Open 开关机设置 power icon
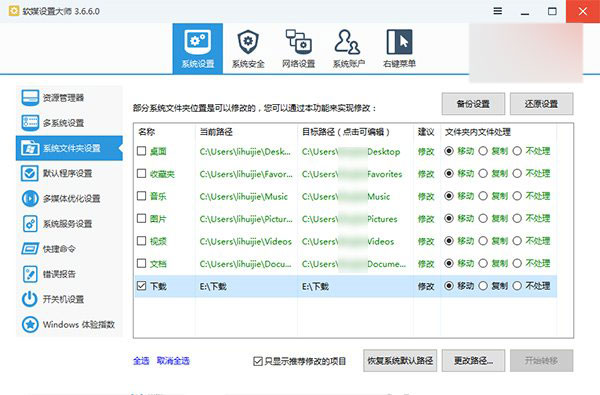Viewport: 600px width, 395px height. pyautogui.click(x=30, y=299)
